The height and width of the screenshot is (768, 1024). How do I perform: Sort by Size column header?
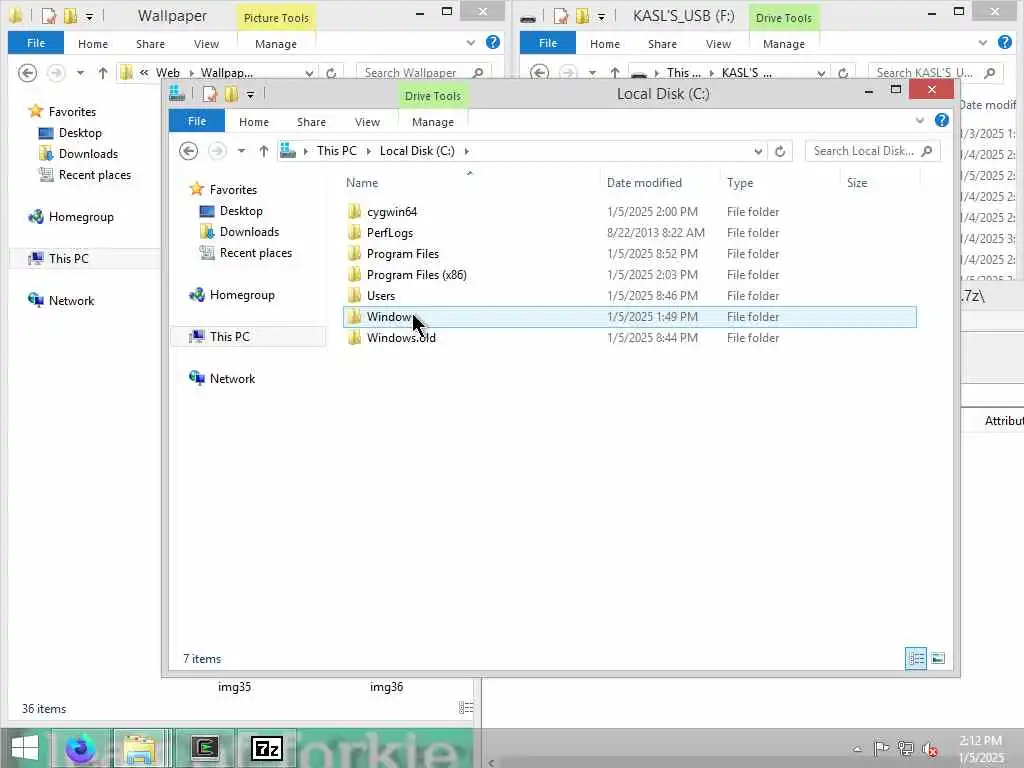pos(857,183)
